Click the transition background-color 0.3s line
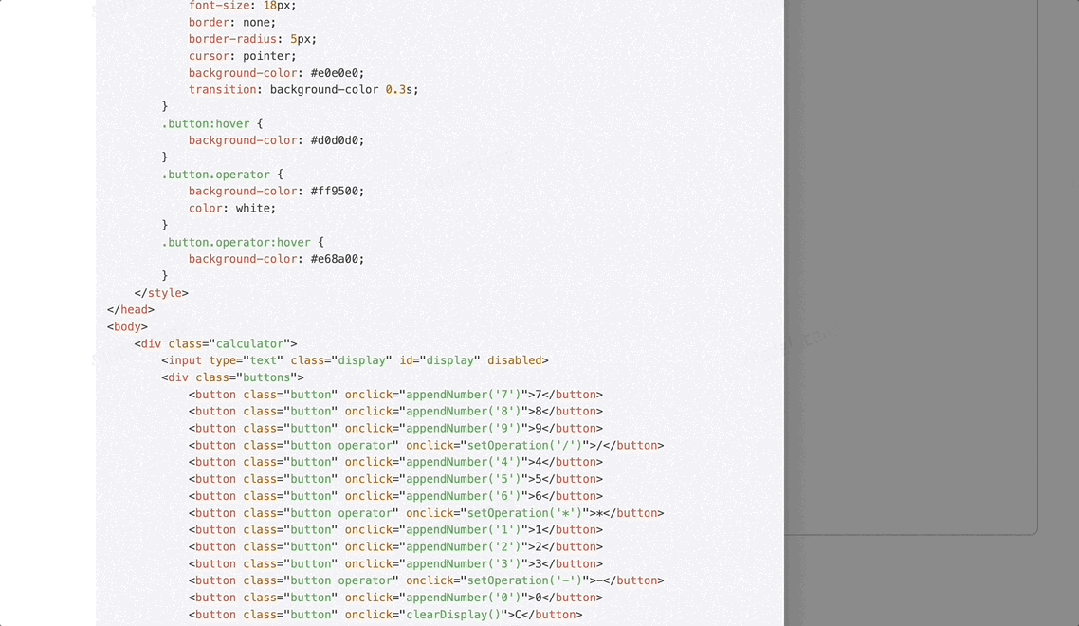 pyautogui.click(x=303, y=90)
